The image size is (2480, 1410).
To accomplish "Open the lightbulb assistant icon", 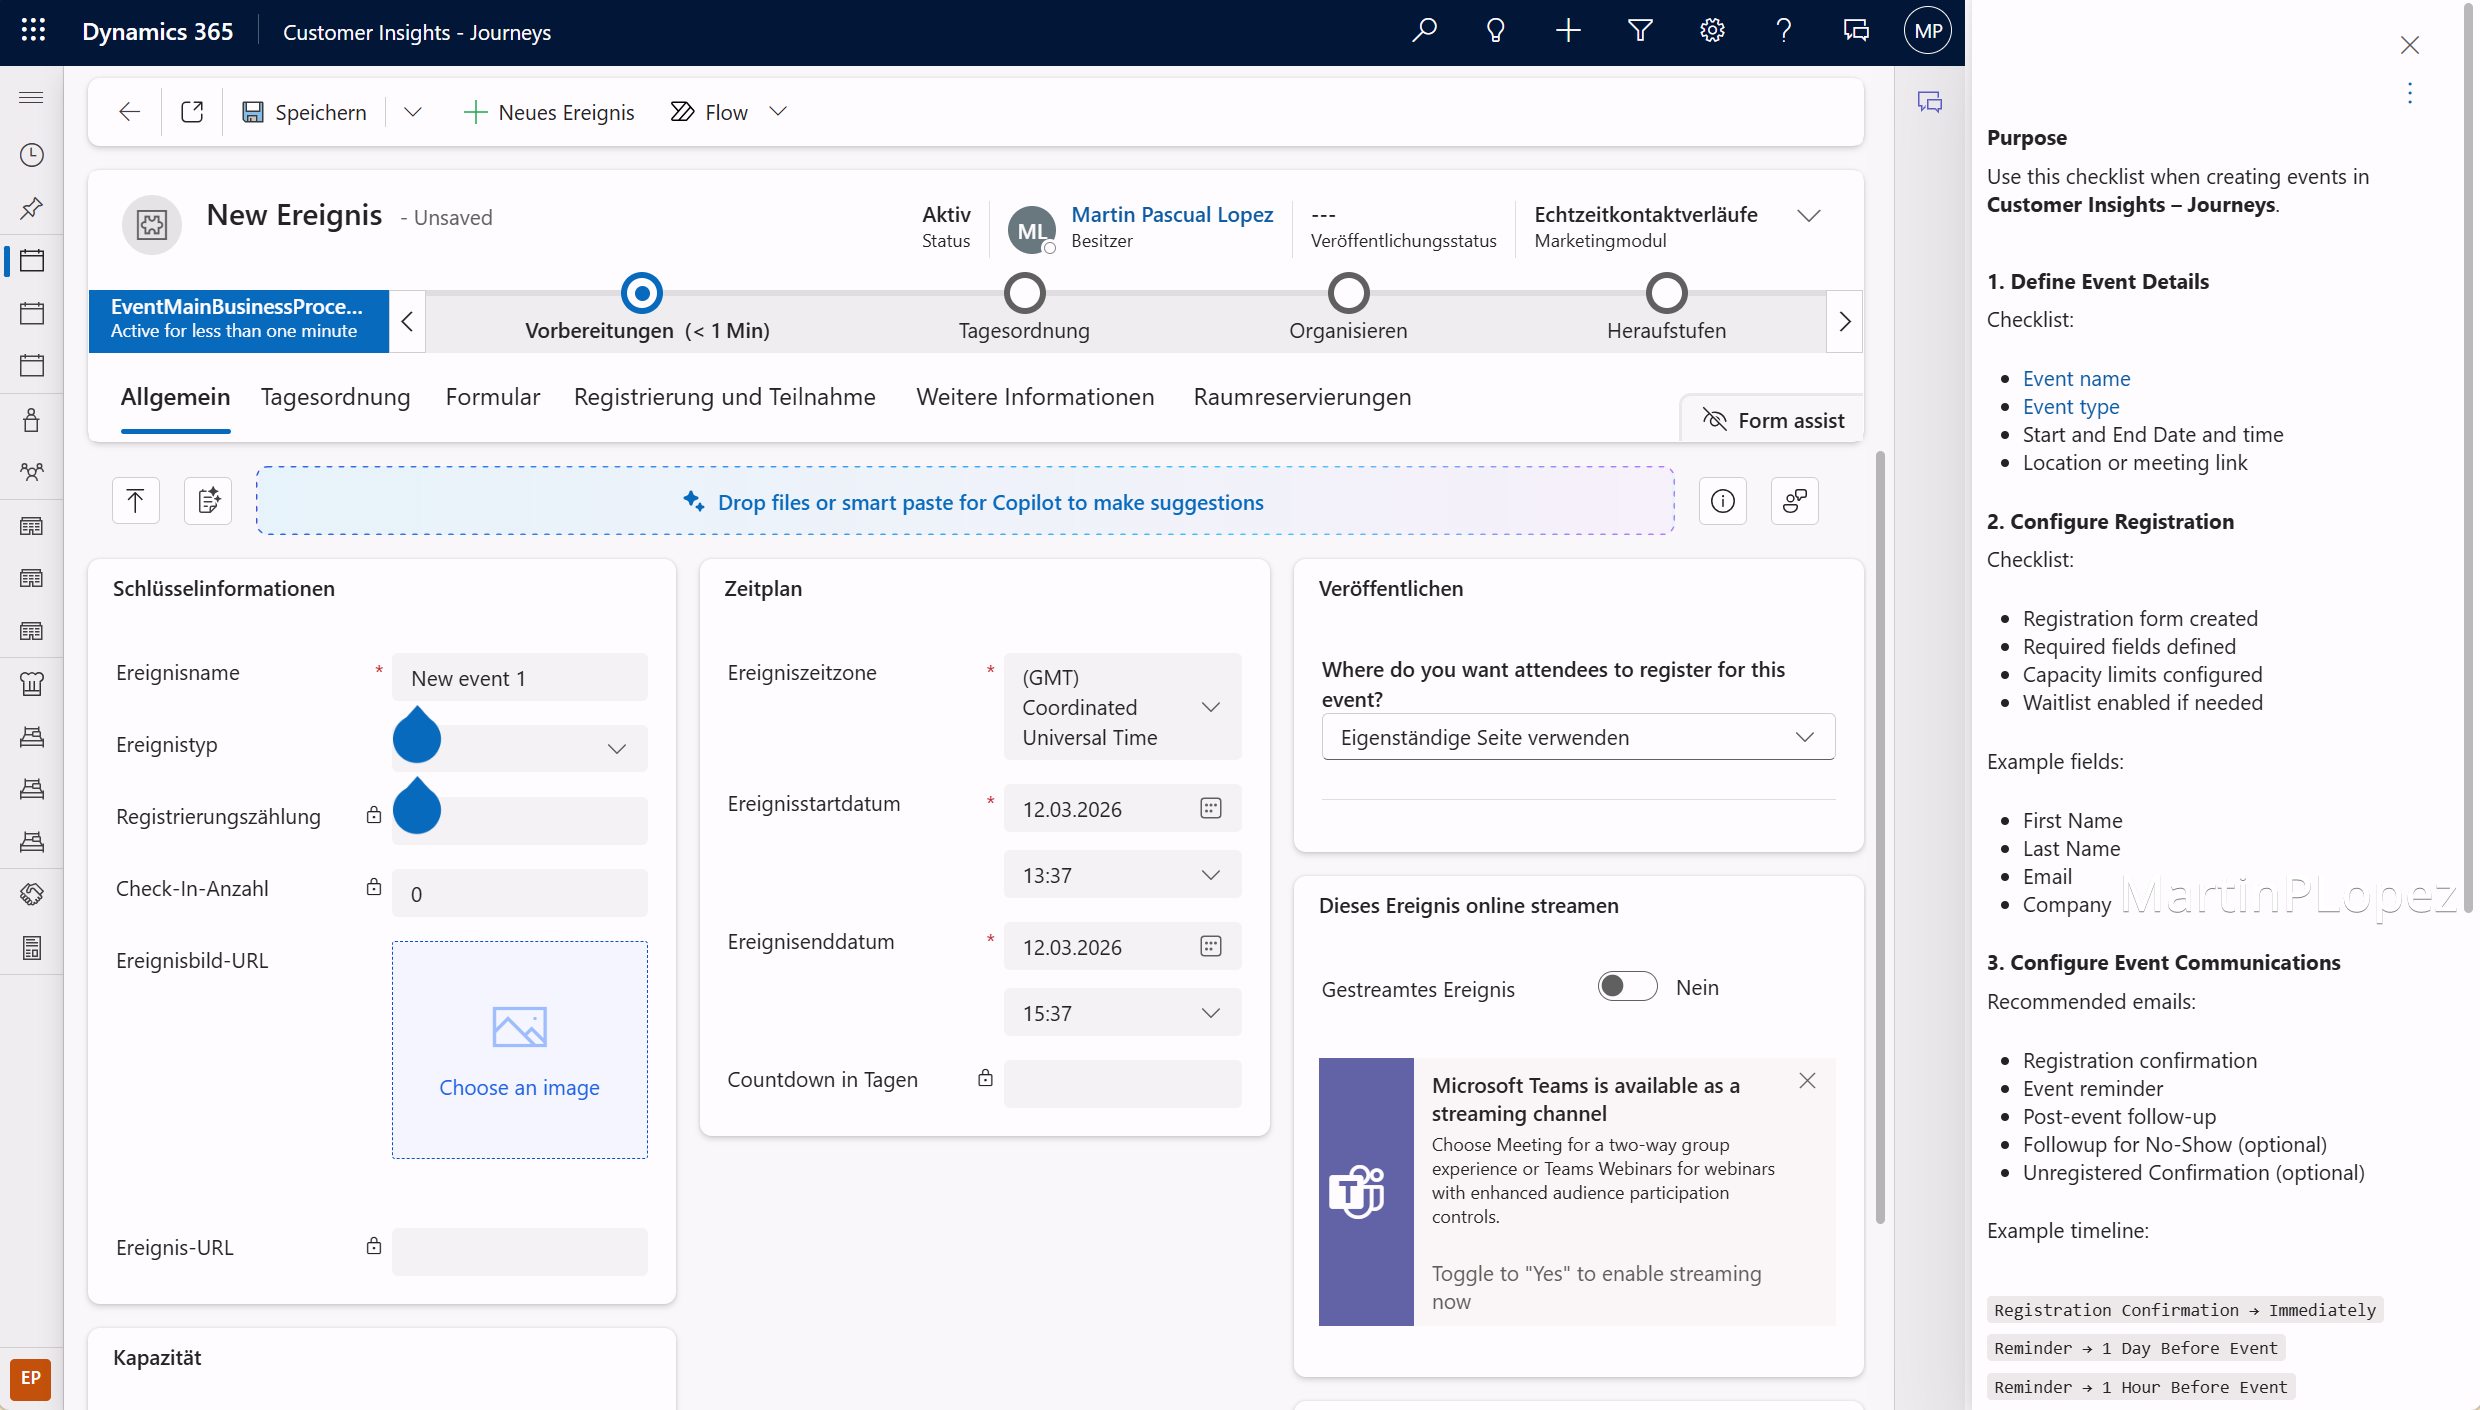I will 1496,31.
